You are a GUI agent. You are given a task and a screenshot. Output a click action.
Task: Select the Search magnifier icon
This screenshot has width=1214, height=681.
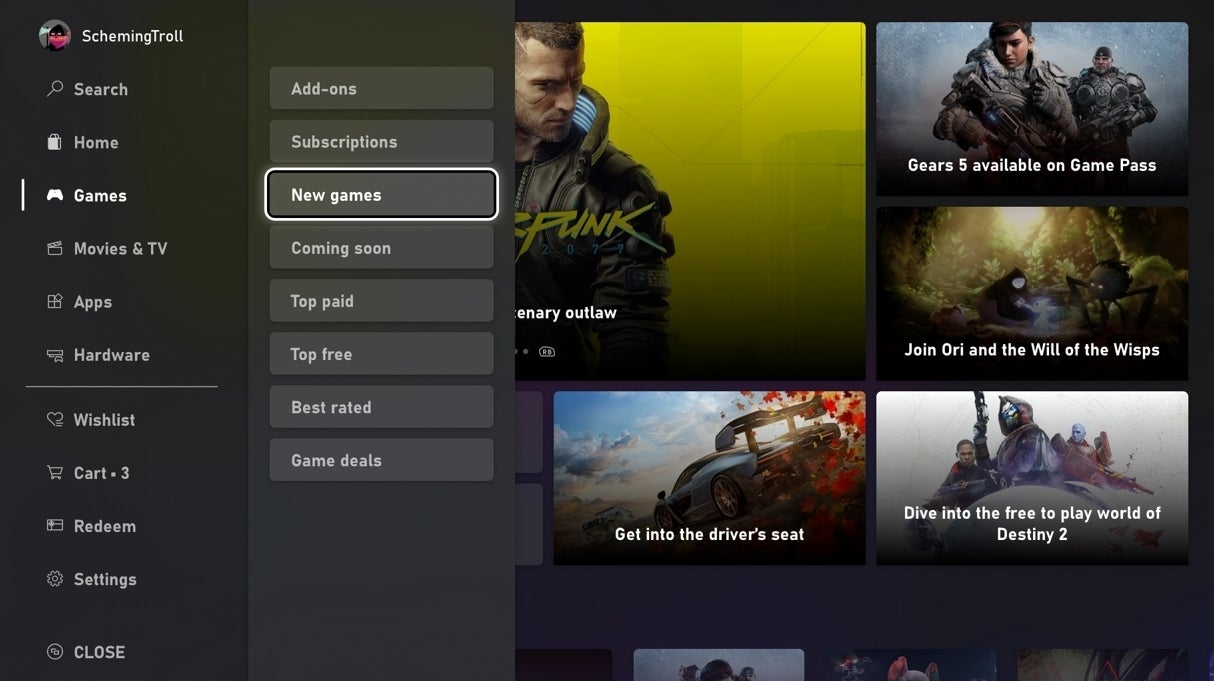54,89
